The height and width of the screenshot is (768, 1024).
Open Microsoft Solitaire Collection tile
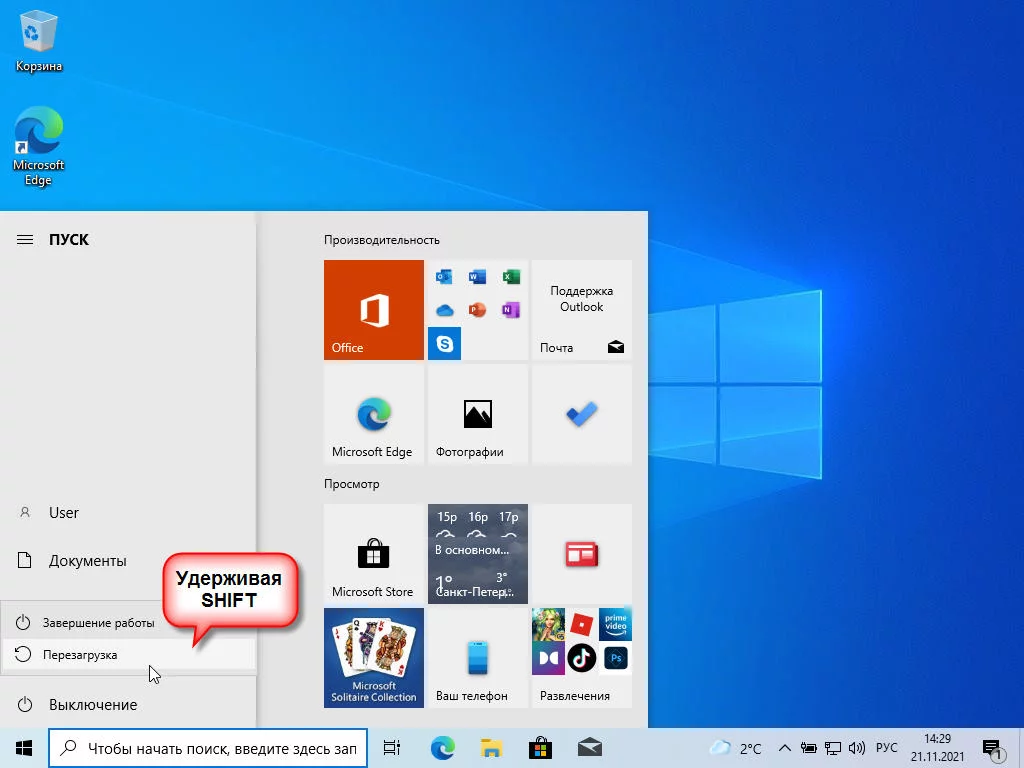click(374, 658)
